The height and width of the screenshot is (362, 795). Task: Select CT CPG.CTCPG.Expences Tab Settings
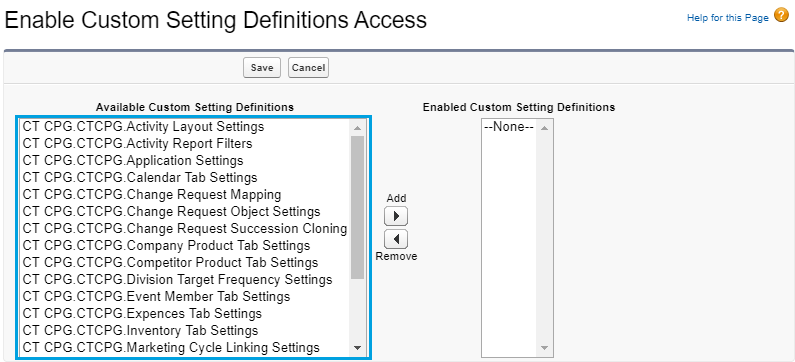[185, 313]
